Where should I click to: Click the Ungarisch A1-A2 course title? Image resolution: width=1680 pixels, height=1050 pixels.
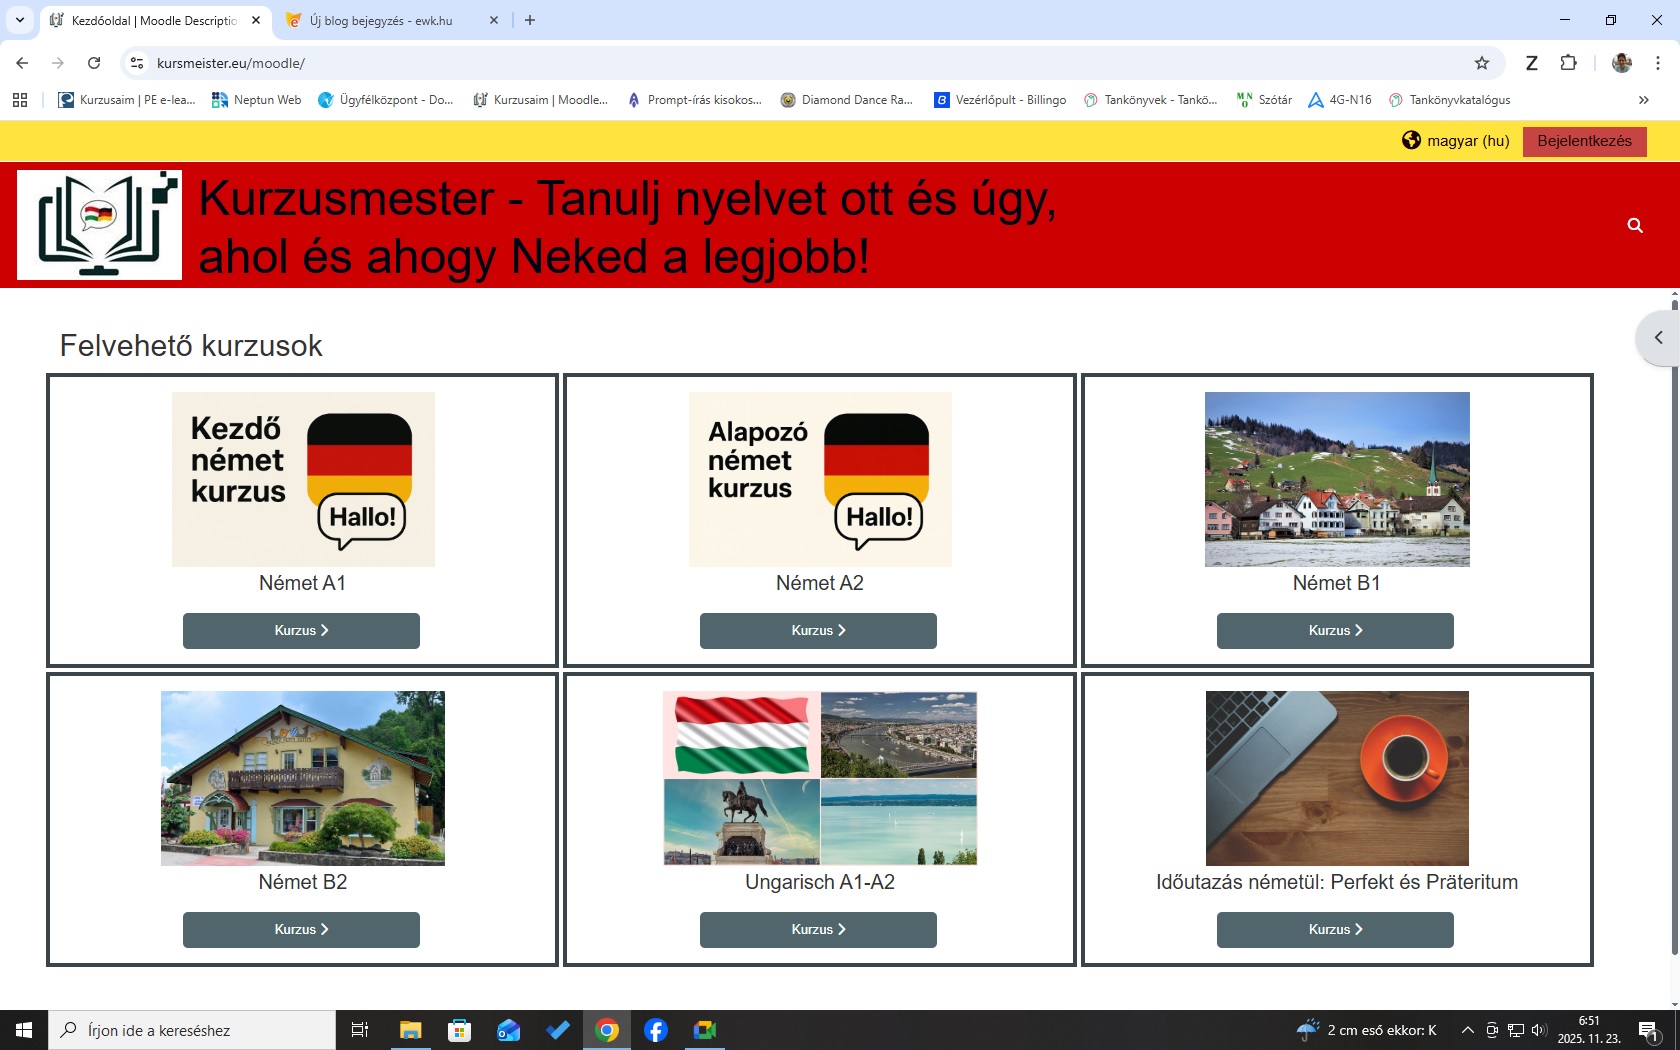[x=819, y=882]
